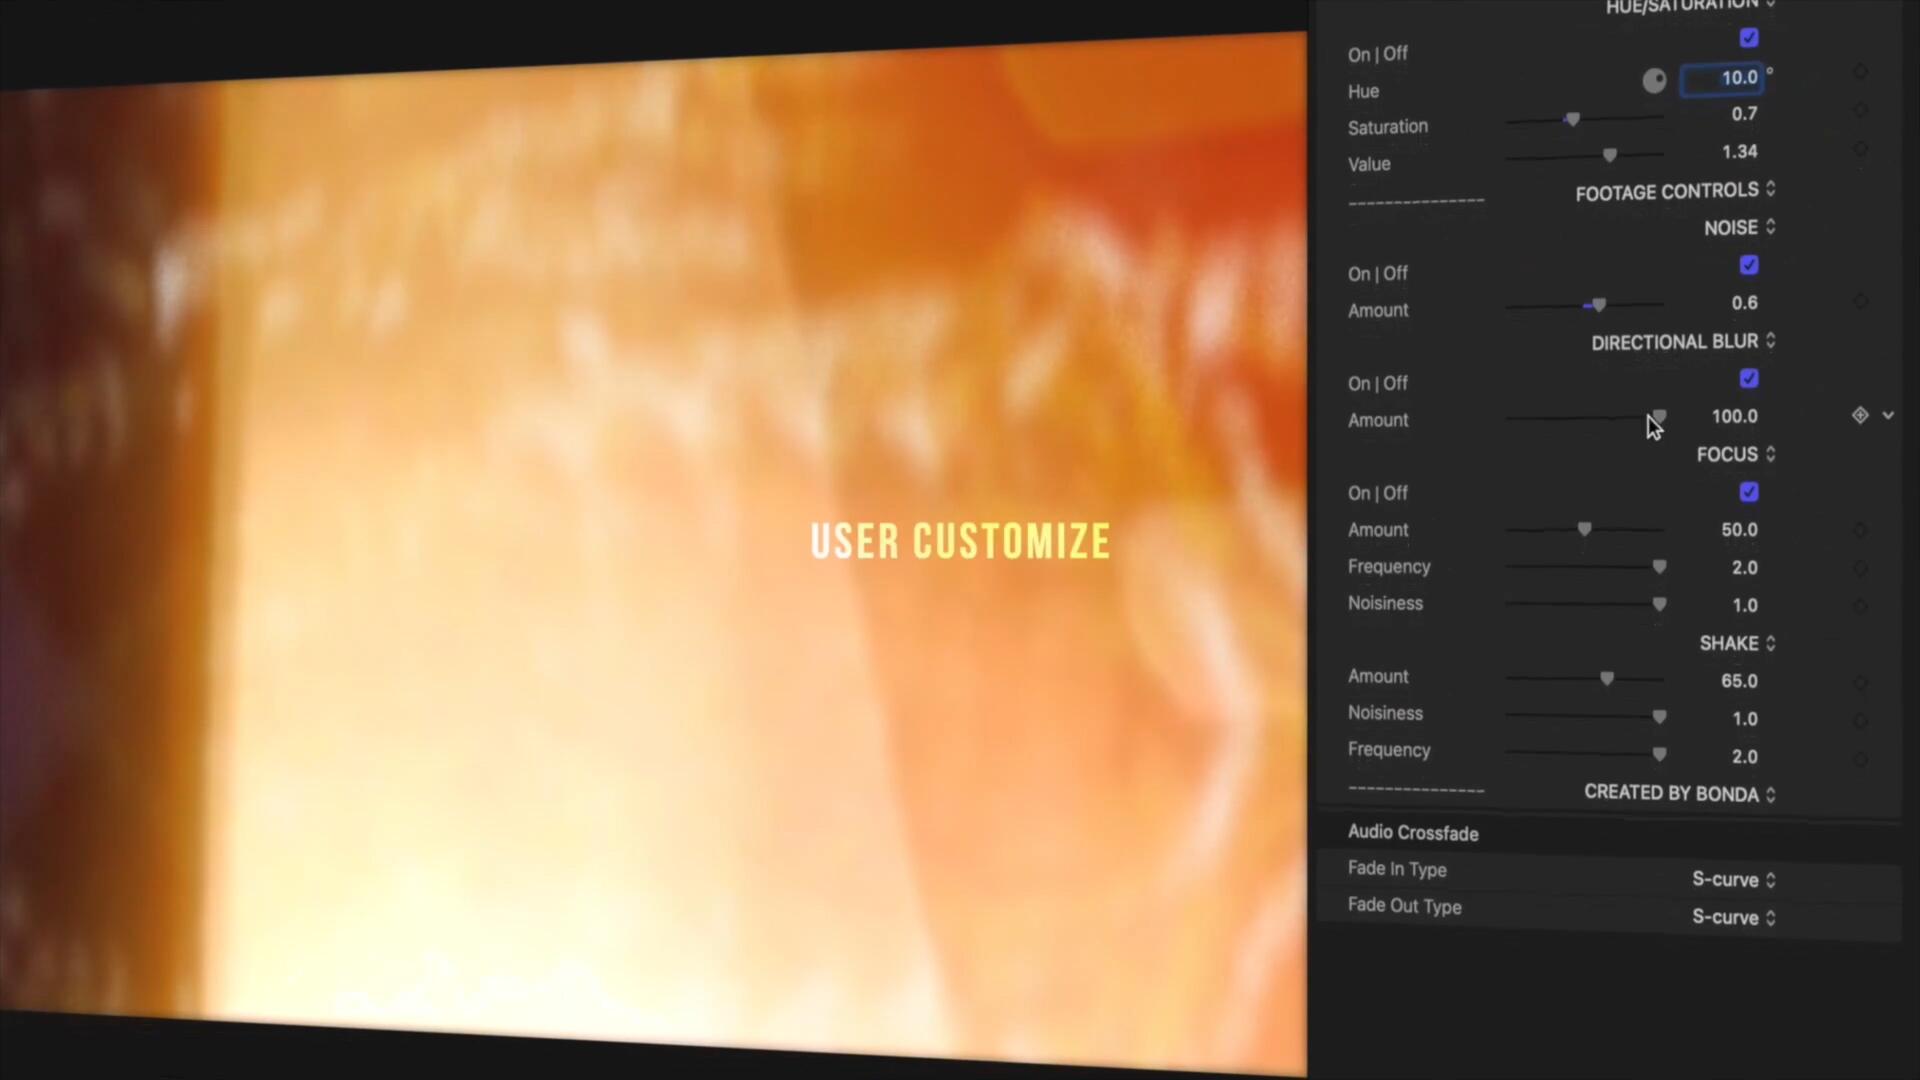Adjust the Focus Noisiness slider handle
This screenshot has width=1920, height=1080.
[1659, 605]
